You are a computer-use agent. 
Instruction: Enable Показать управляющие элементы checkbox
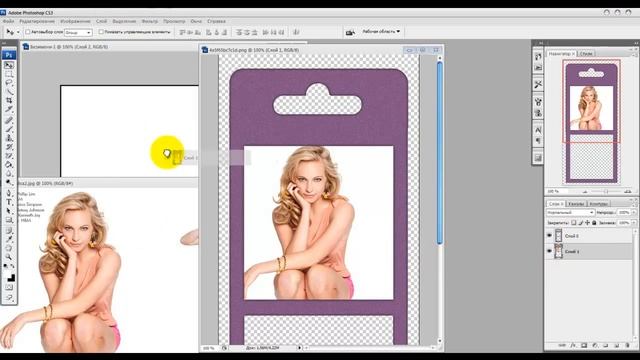pyautogui.click(x=101, y=32)
